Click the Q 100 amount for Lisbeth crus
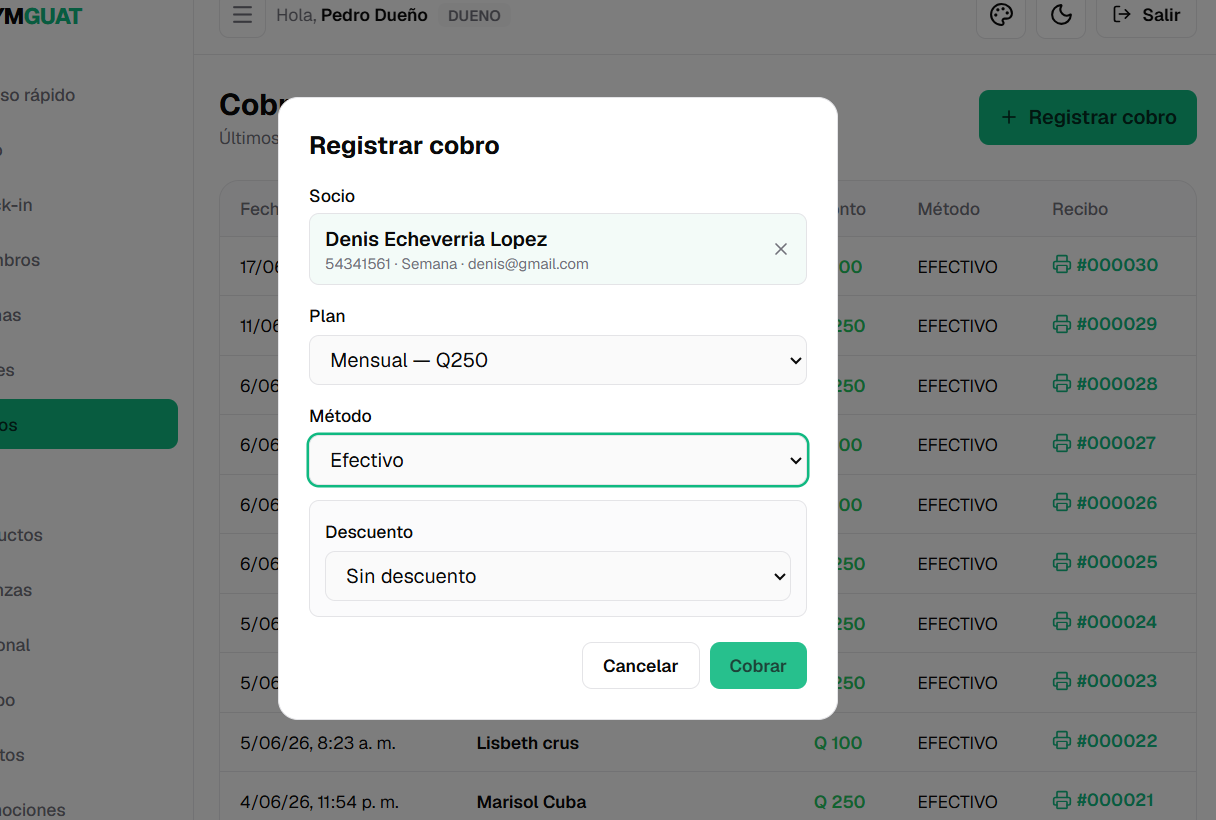Viewport: 1216px width, 820px height. [838, 743]
